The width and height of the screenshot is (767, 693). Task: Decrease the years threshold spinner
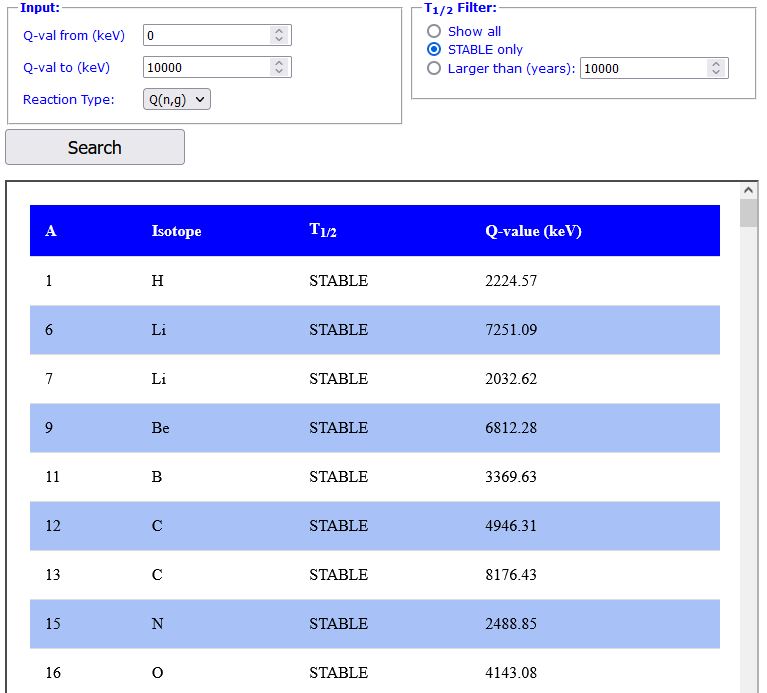[x=716, y=73]
